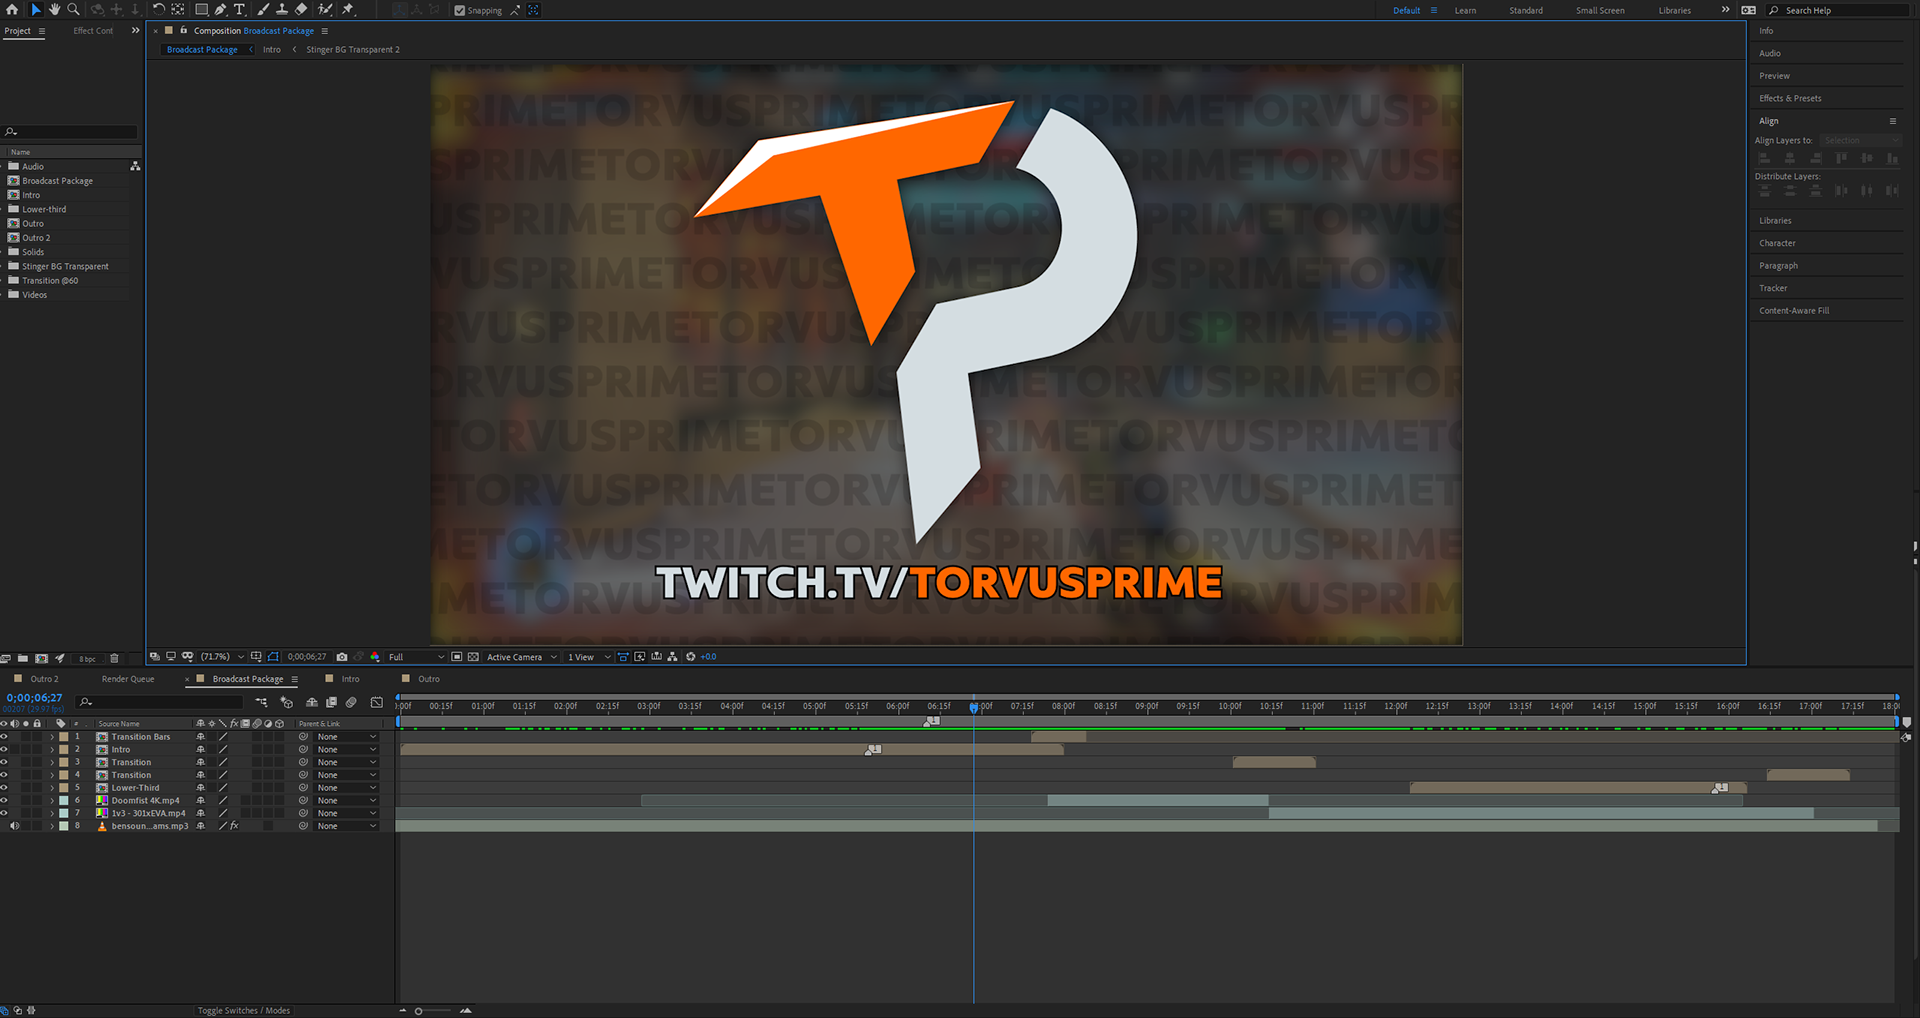This screenshot has width=1920, height=1018.
Task: Switch to the Learn workspace
Action: tap(1465, 10)
